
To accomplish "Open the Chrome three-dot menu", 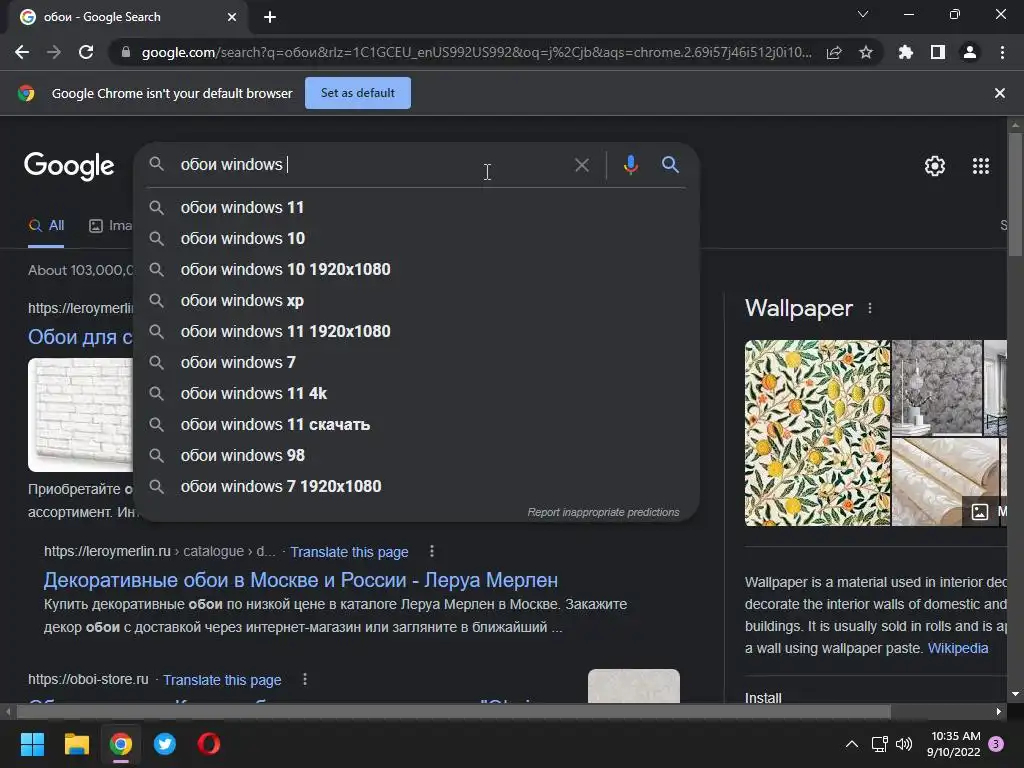I will point(1002,52).
